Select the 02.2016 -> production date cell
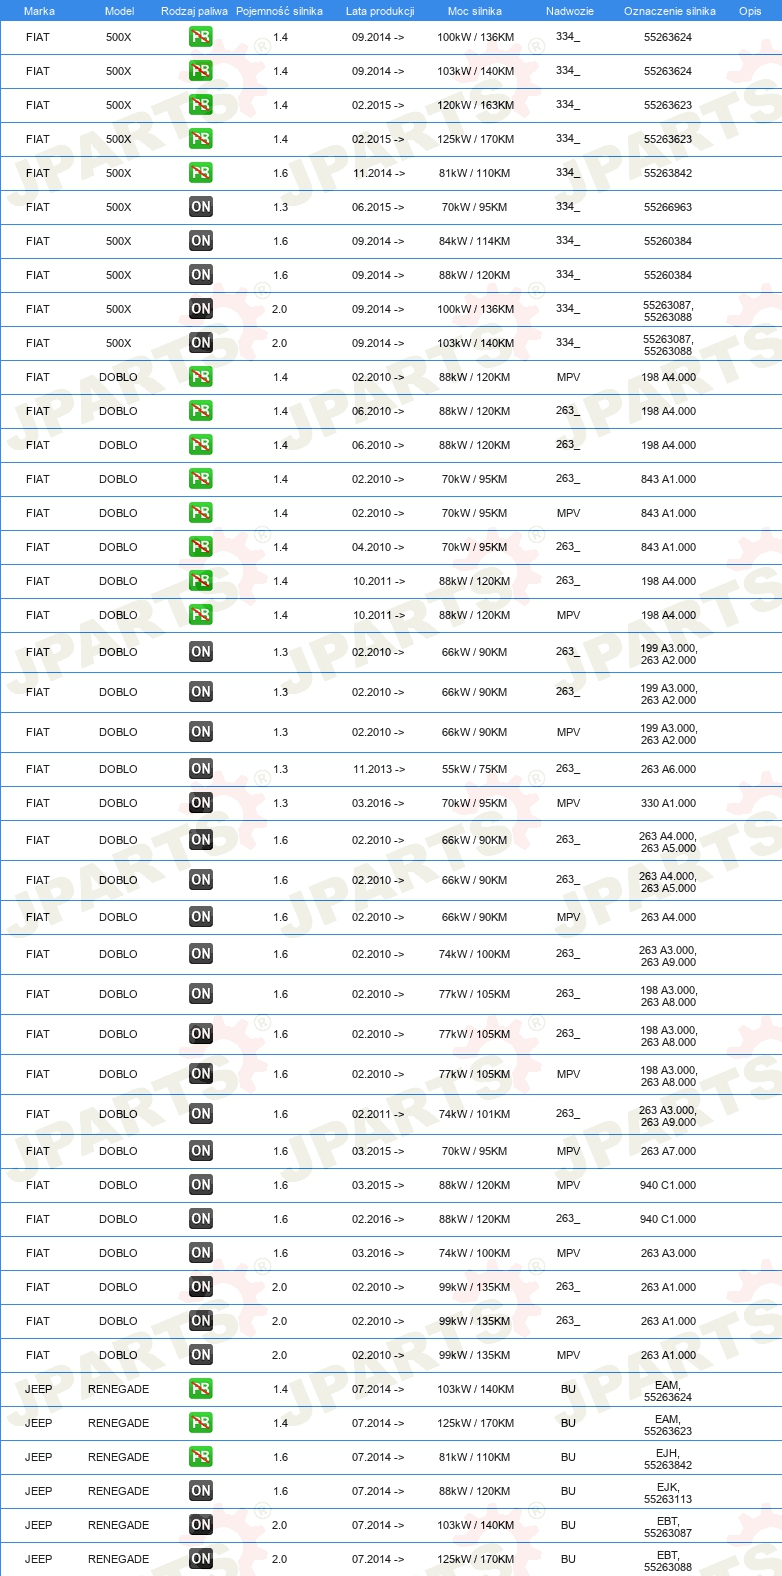 tap(378, 1219)
